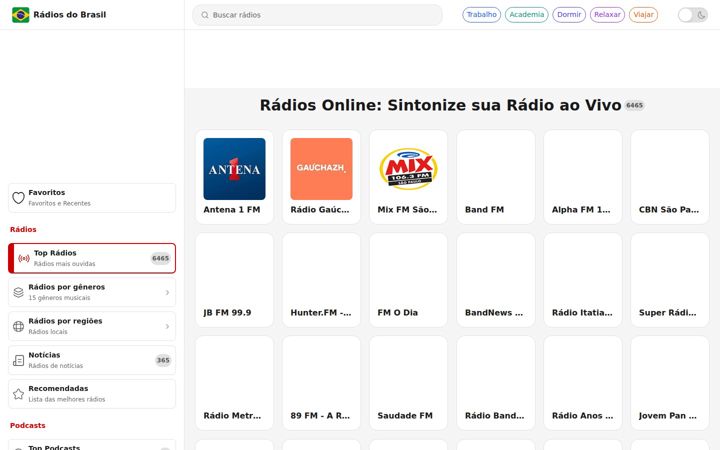Click the broadcast icon beside Top Rádios
The height and width of the screenshot is (450, 720).
(x=24, y=259)
